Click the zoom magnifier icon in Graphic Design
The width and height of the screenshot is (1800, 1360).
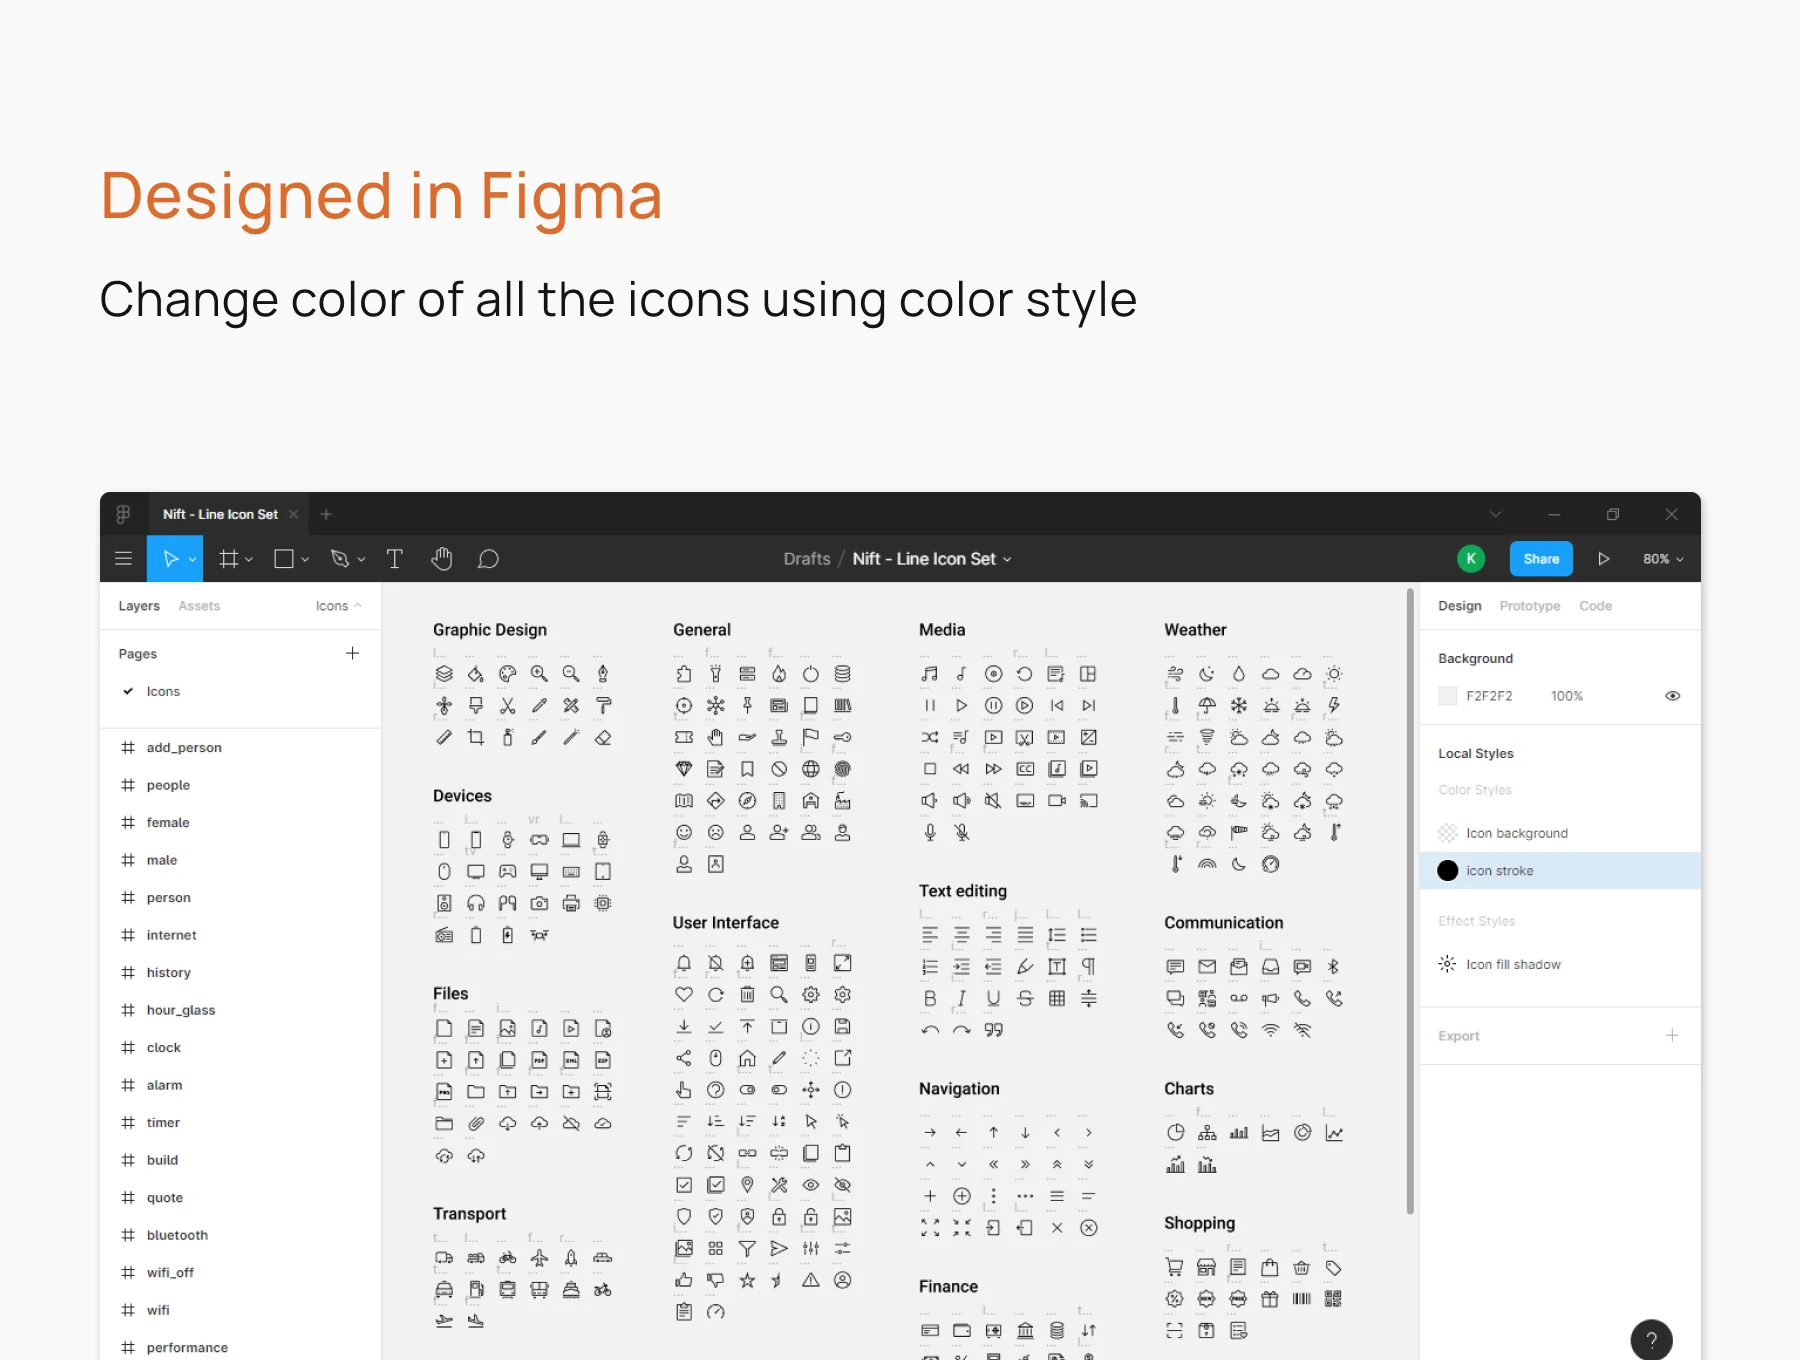[539, 674]
